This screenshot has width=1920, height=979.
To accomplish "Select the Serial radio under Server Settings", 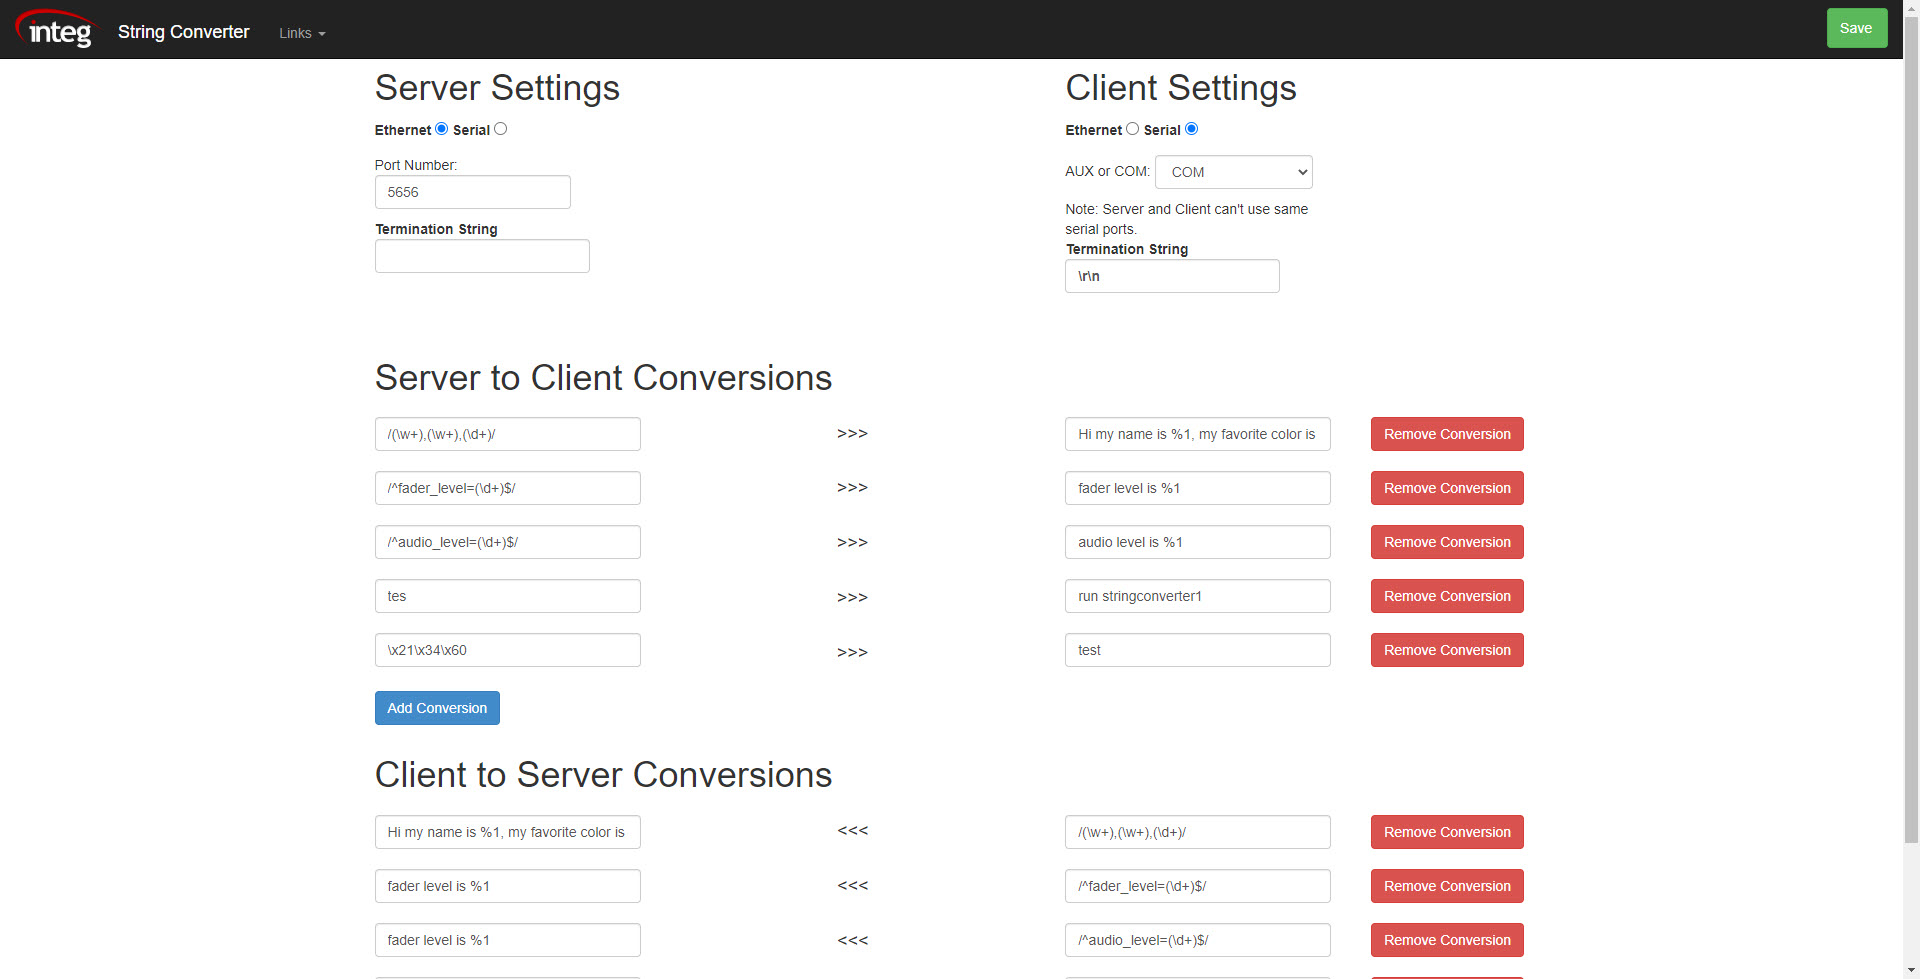I will click(x=500, y=128).
